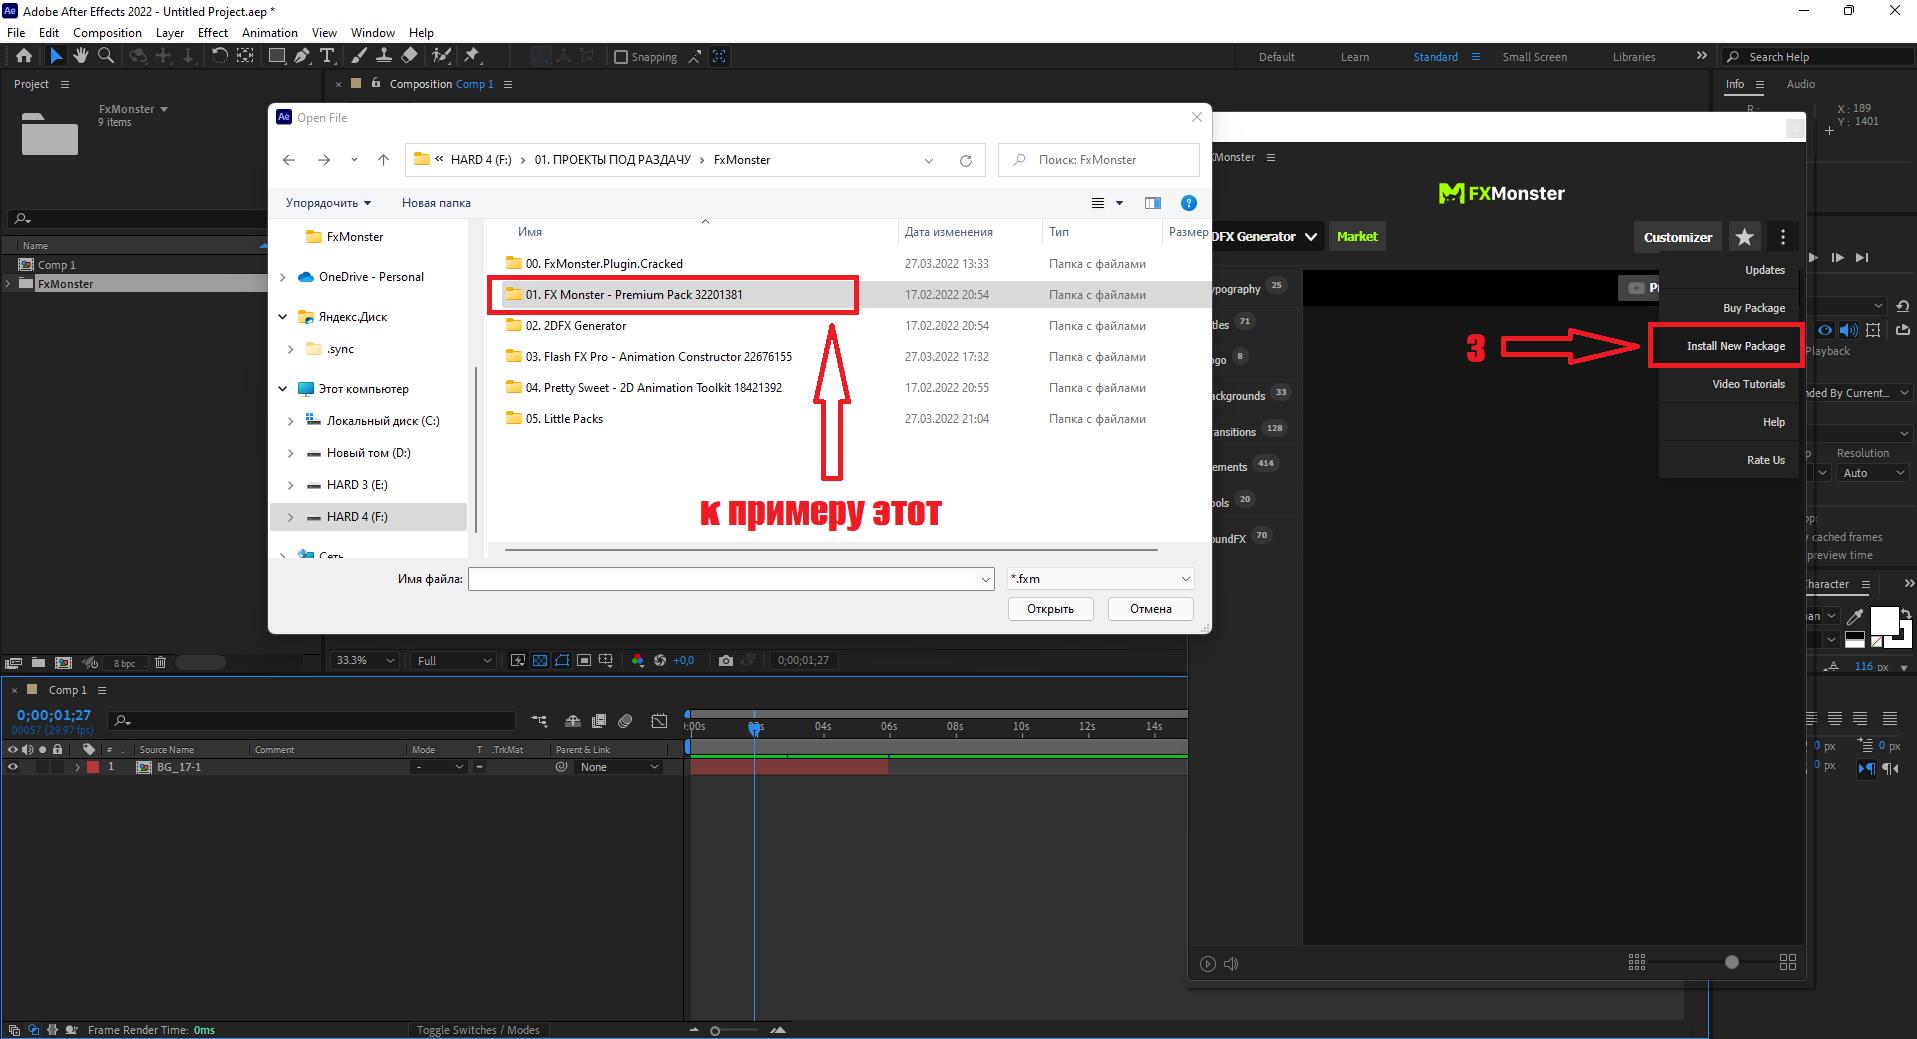Select the Rectangle shape tool
The height and width of the screenshot is (1039, 1917).
tap(277, 56)
